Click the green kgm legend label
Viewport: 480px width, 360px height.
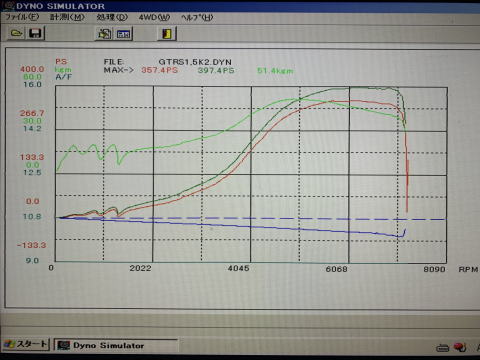(x=63, y=69)
